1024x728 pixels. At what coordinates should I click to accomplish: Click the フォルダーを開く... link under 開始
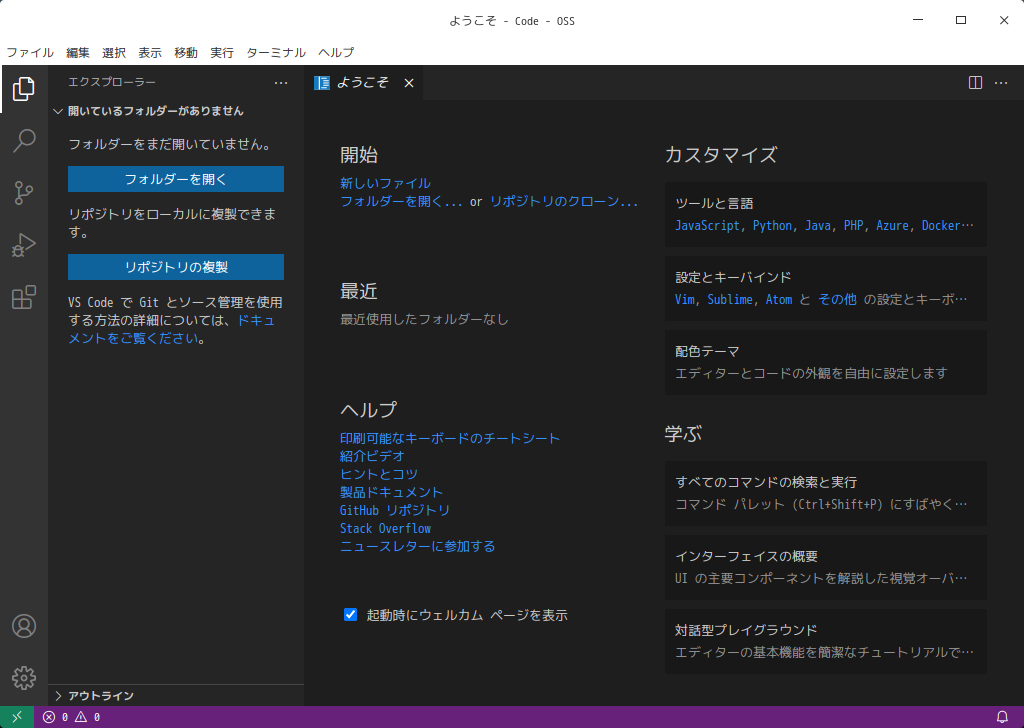(x=401, y=202)
